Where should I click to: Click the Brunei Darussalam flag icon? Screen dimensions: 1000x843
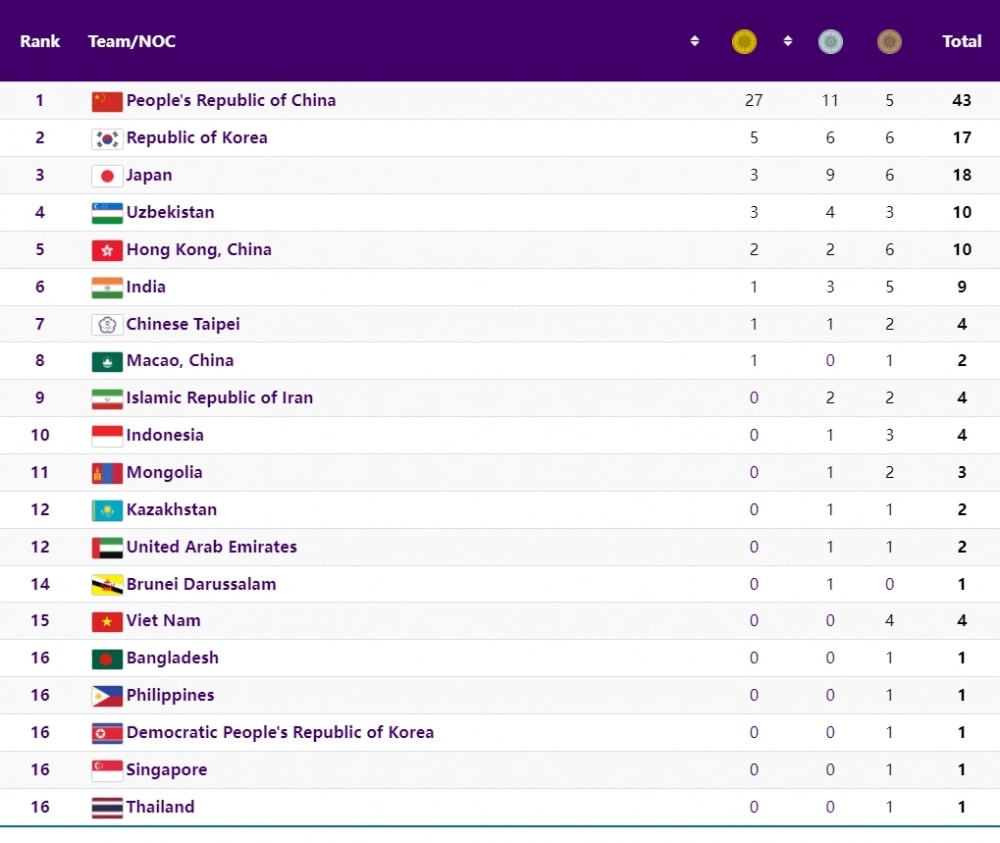107,585
